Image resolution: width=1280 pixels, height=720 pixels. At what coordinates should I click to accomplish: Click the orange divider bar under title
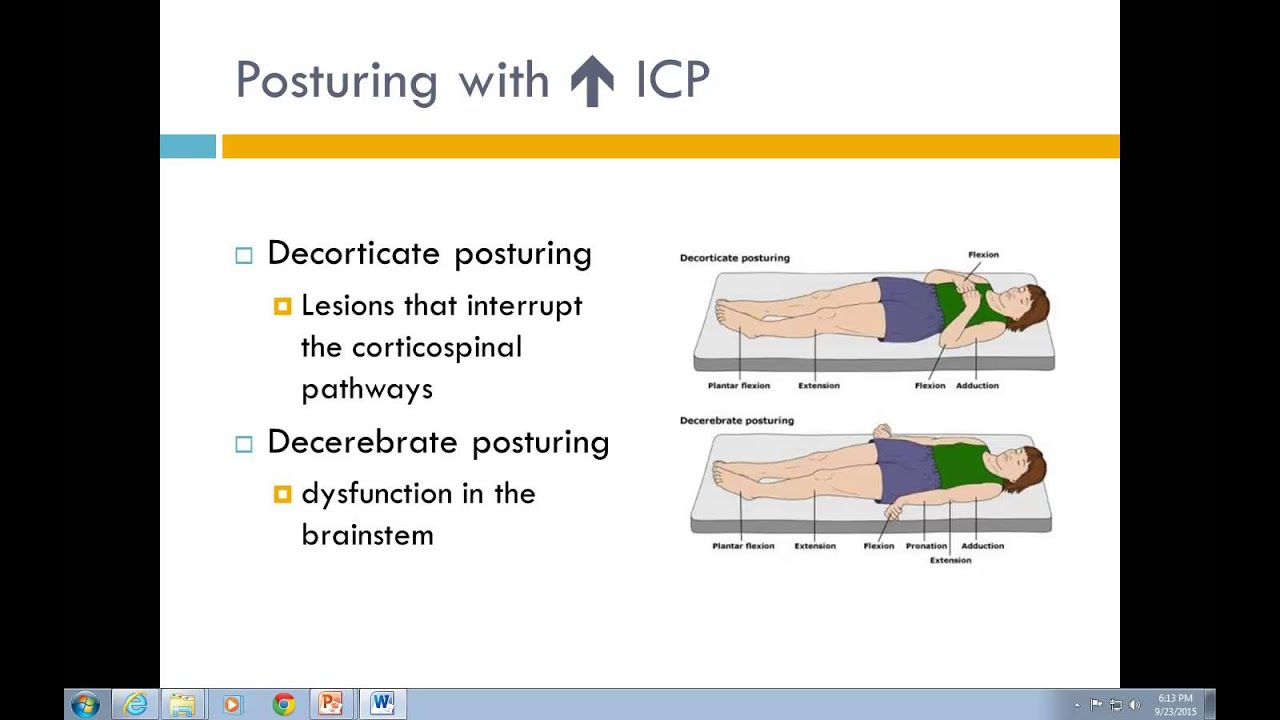point(670,147)
